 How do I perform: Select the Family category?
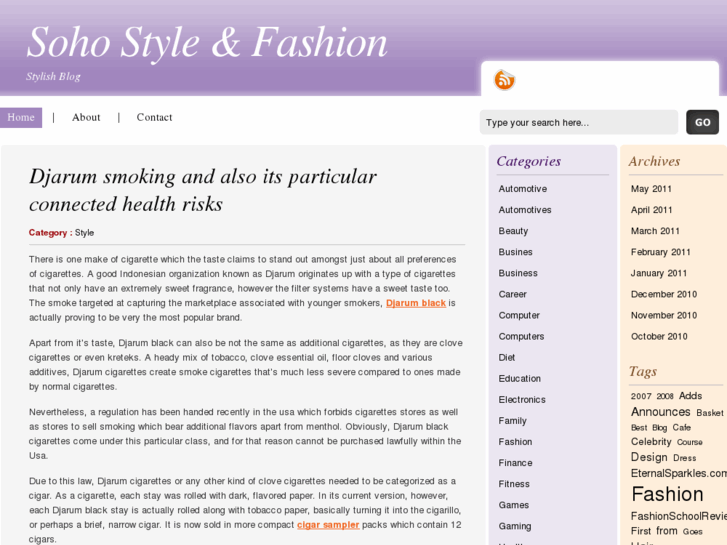click(512, 421)
